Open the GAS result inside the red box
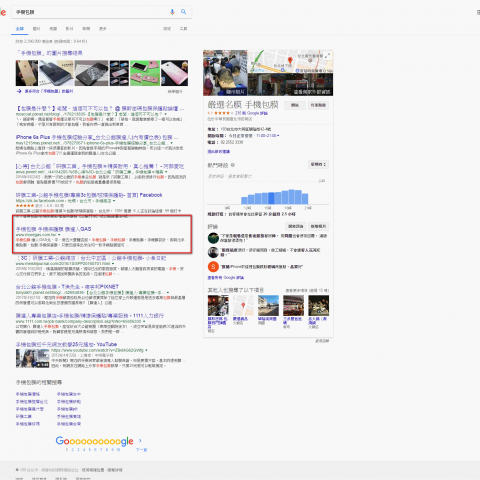 (x=53, y=229)
